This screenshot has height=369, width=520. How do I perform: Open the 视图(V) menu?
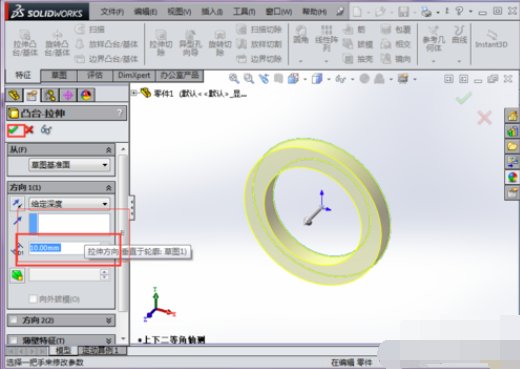point(179,12)
